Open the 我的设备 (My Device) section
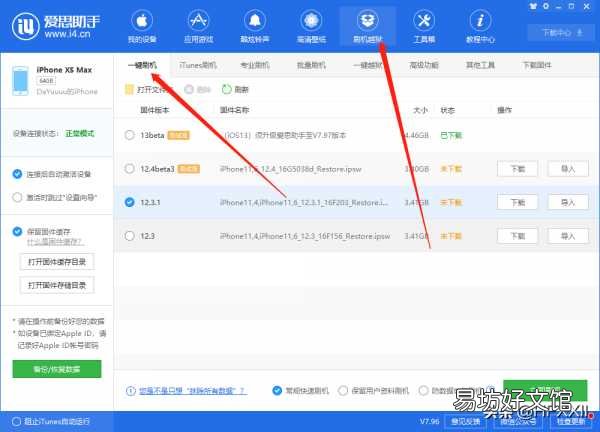Image resolution: width=600 pixels, height=432 pixels. coord(142,26)
